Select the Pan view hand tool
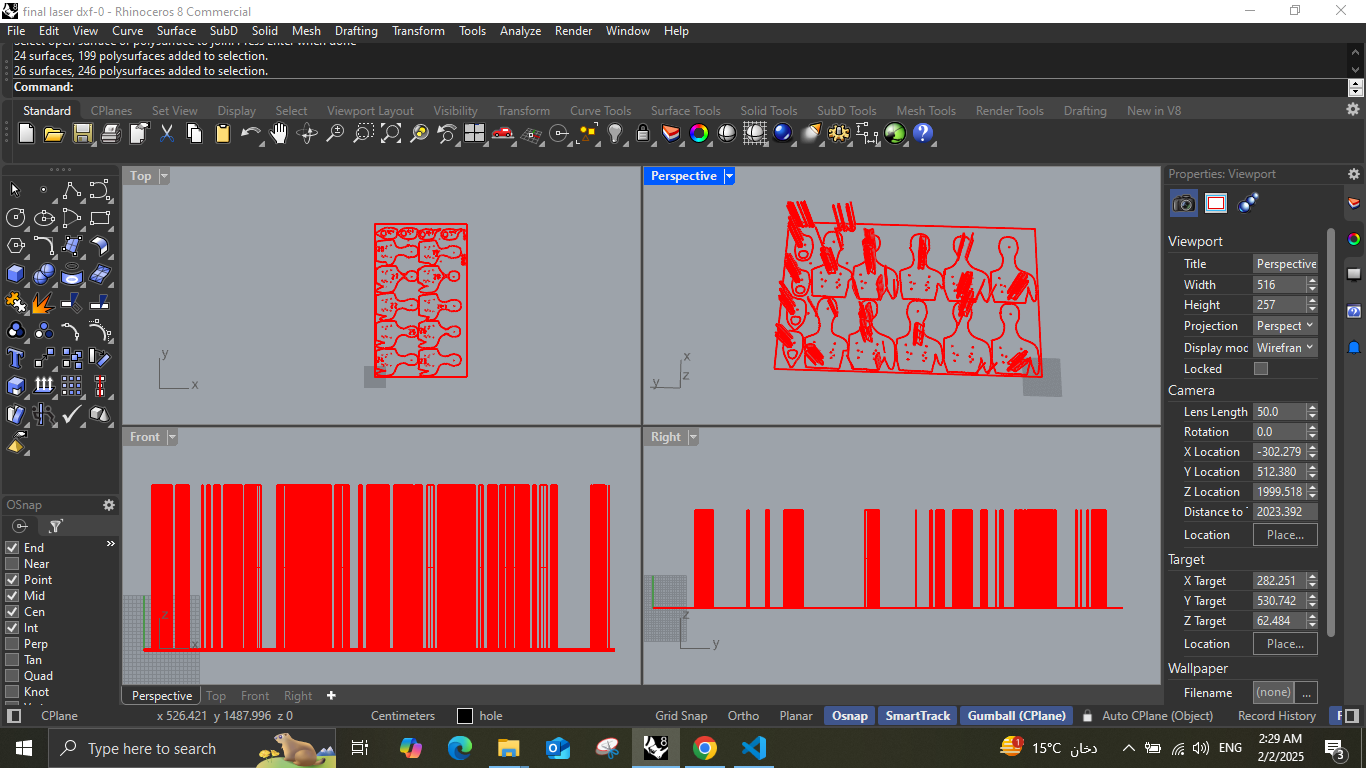 pos(279,133)
